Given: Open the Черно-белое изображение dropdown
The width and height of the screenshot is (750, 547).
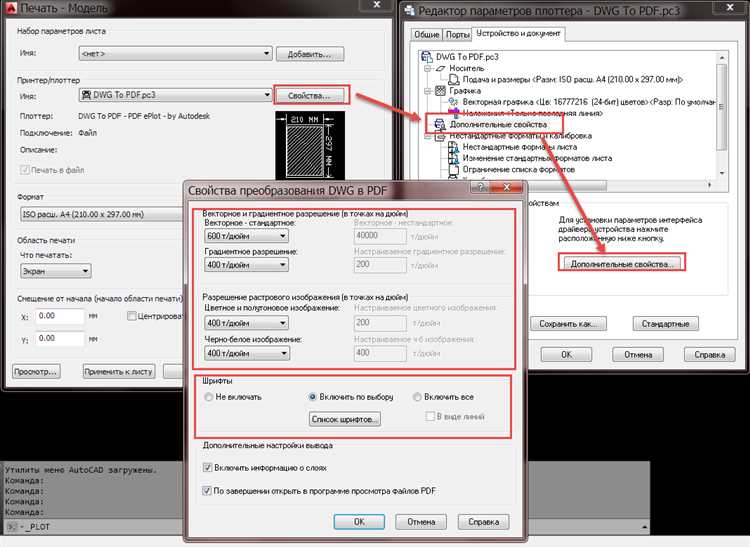Looking at the screenshot, I should [247, 353].
